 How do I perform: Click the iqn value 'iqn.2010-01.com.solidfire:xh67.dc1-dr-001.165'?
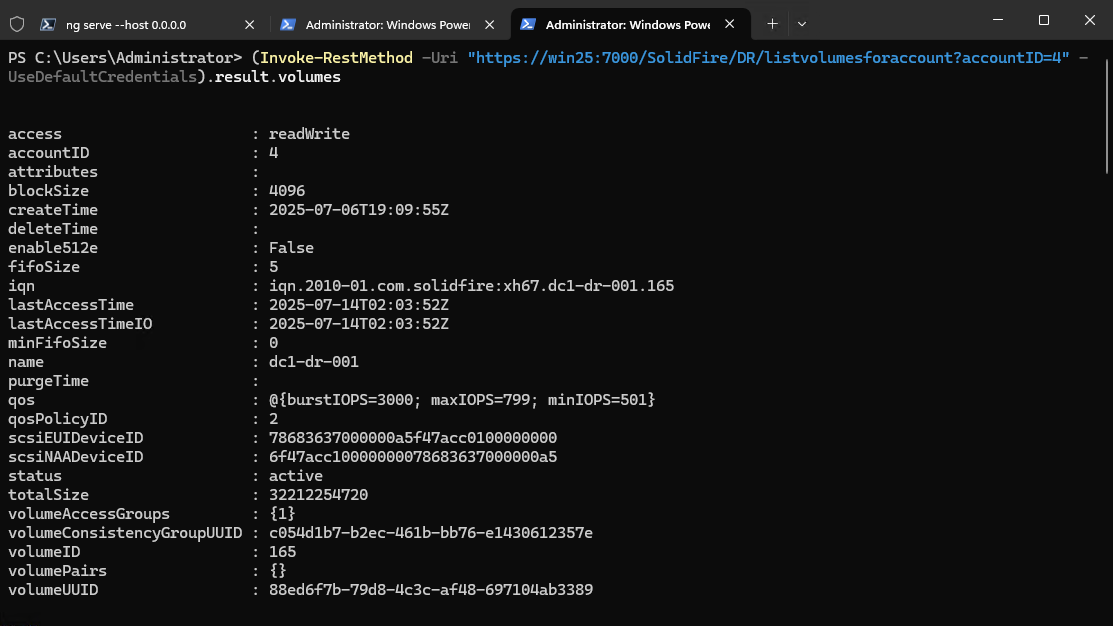tap(471, 285)
